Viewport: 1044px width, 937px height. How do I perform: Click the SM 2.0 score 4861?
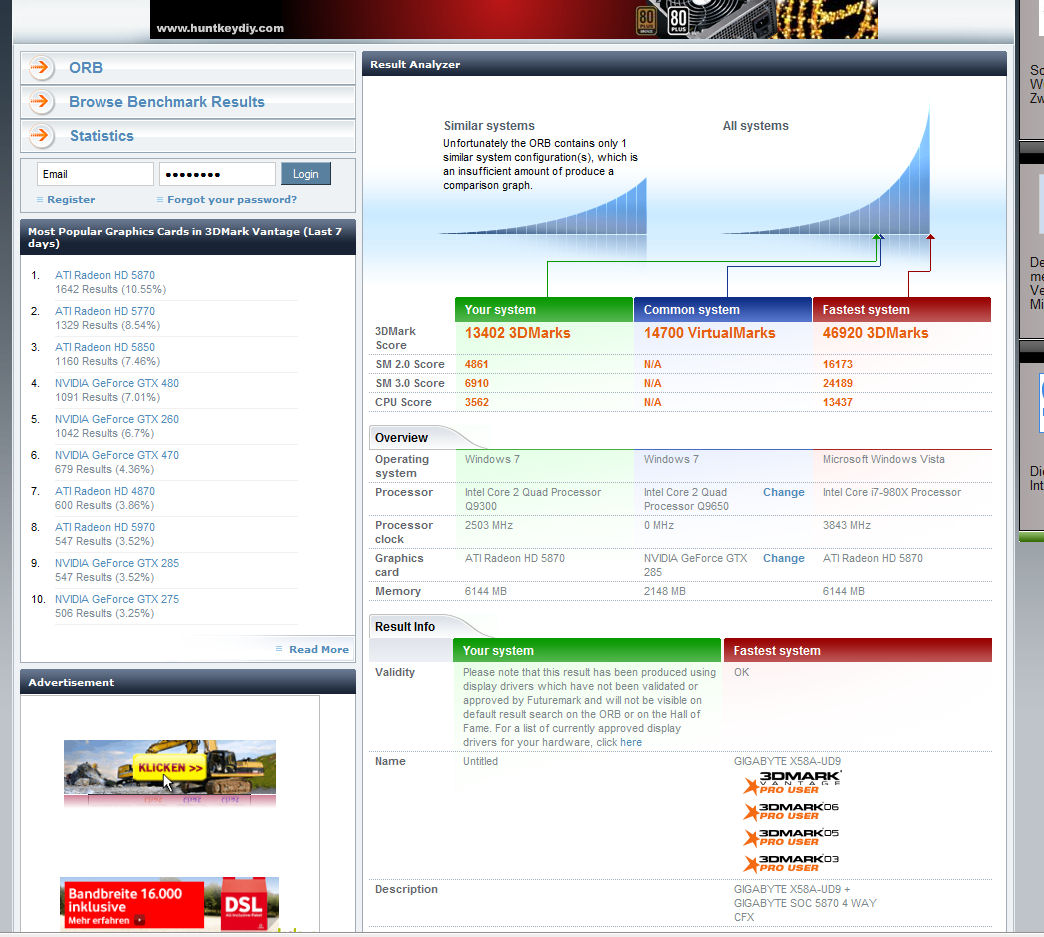click(x=477, y=364)
